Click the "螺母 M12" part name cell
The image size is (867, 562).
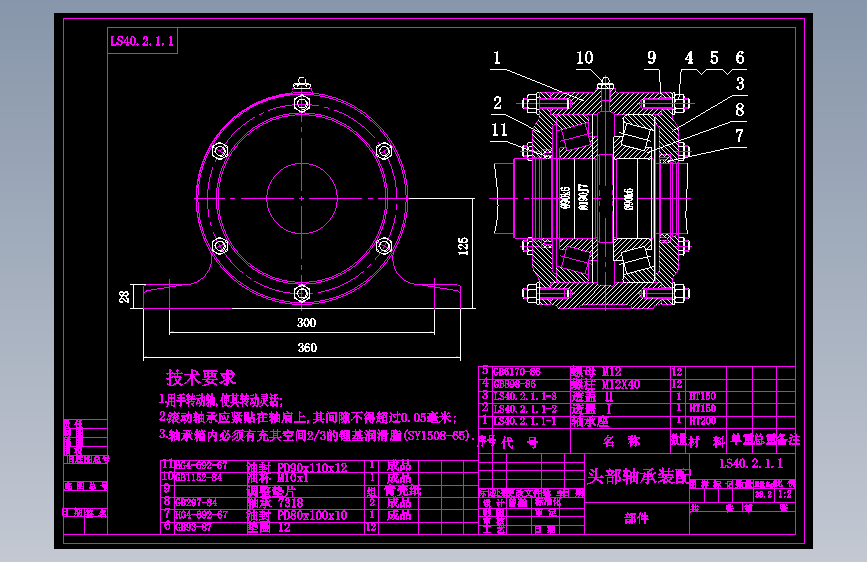coord(596,372)
